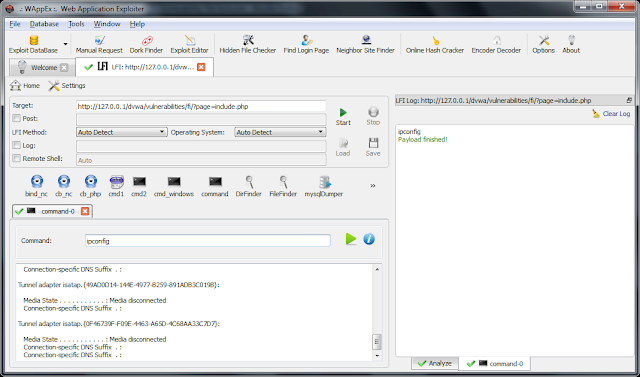The height and width of the screenshot is (377, 640).
Task: Open the Database menu
Action: (44, 24)
